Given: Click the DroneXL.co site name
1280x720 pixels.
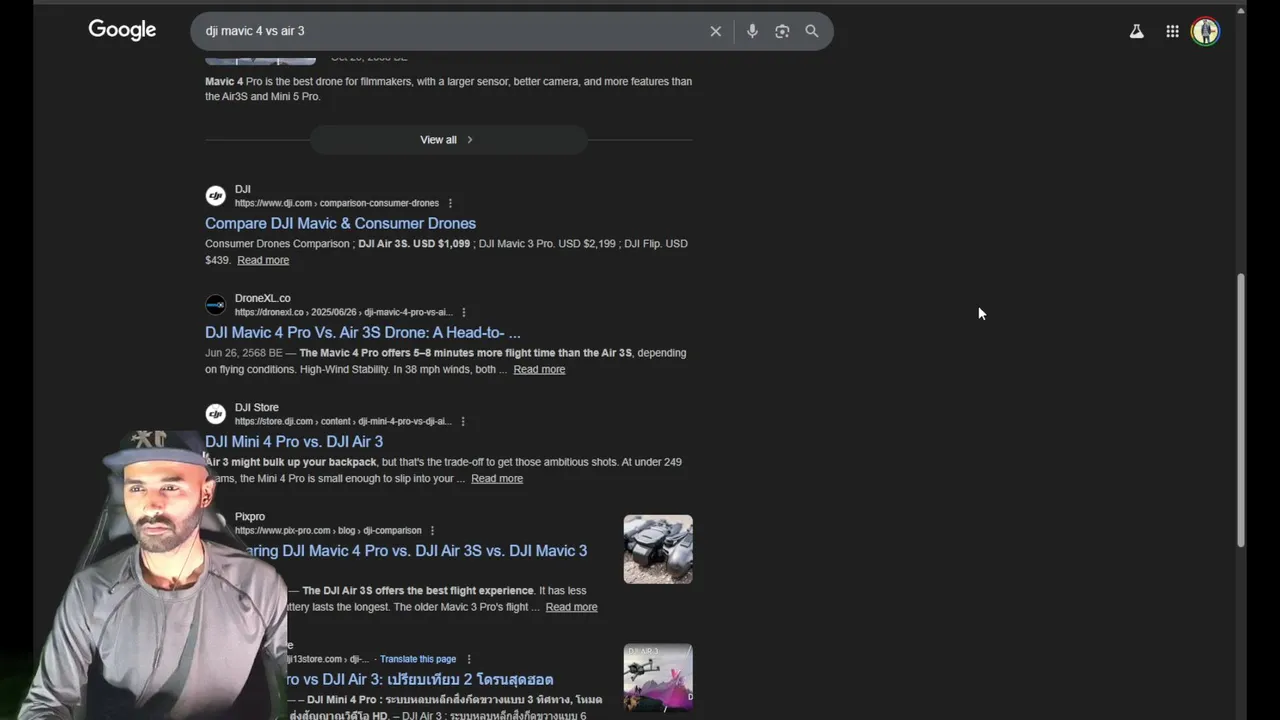Looking at the screenshot, I should click(262, 298).
